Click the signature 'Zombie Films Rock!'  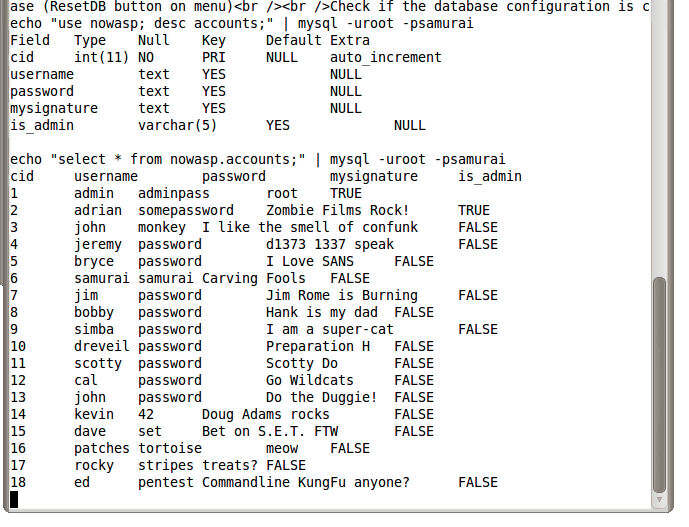[338, 210]
